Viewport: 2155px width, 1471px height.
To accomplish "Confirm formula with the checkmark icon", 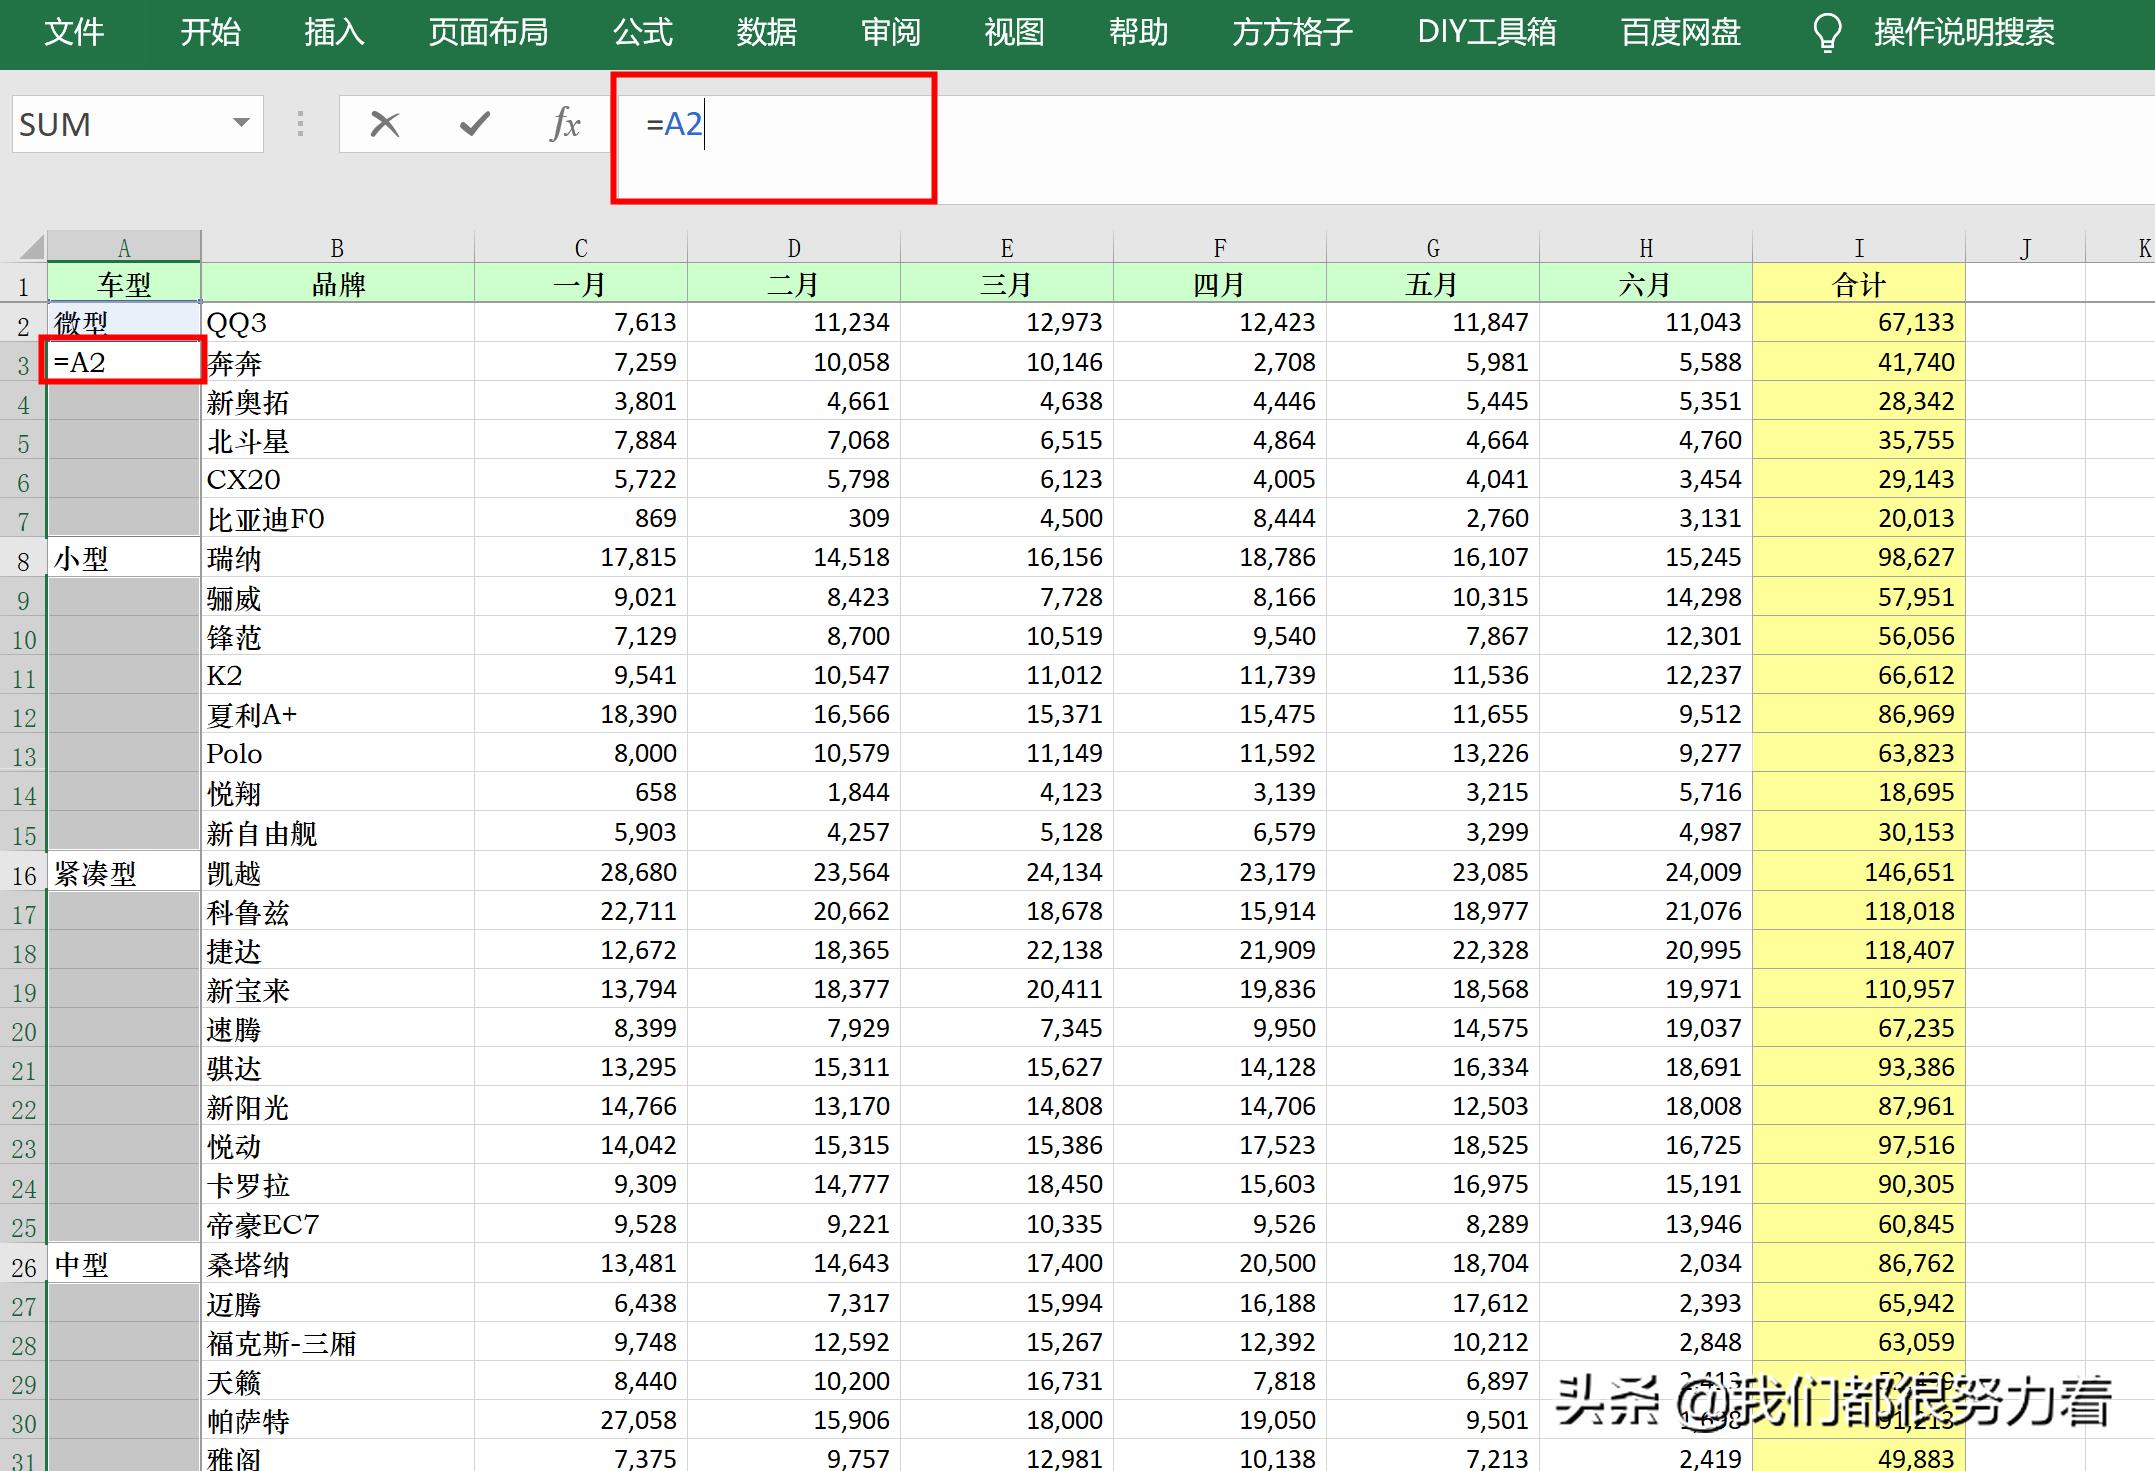I will click(473, 124).
